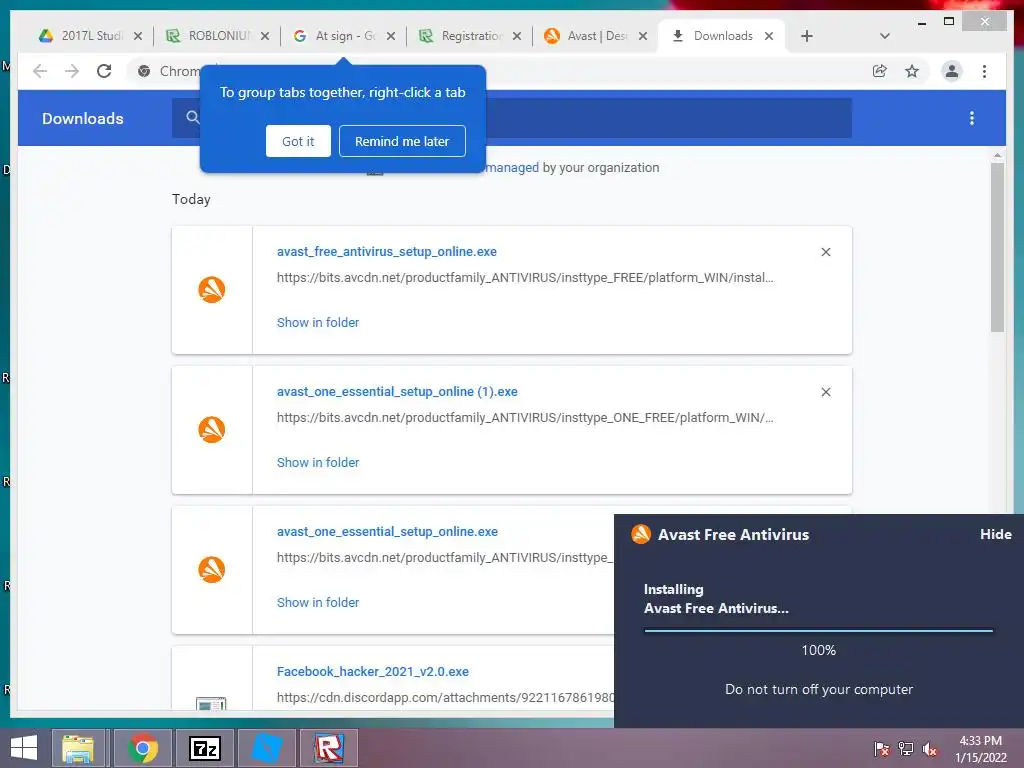Open Roblox from the taskbar
Viewport: 1024px width, 768px height.
[328, 748]
